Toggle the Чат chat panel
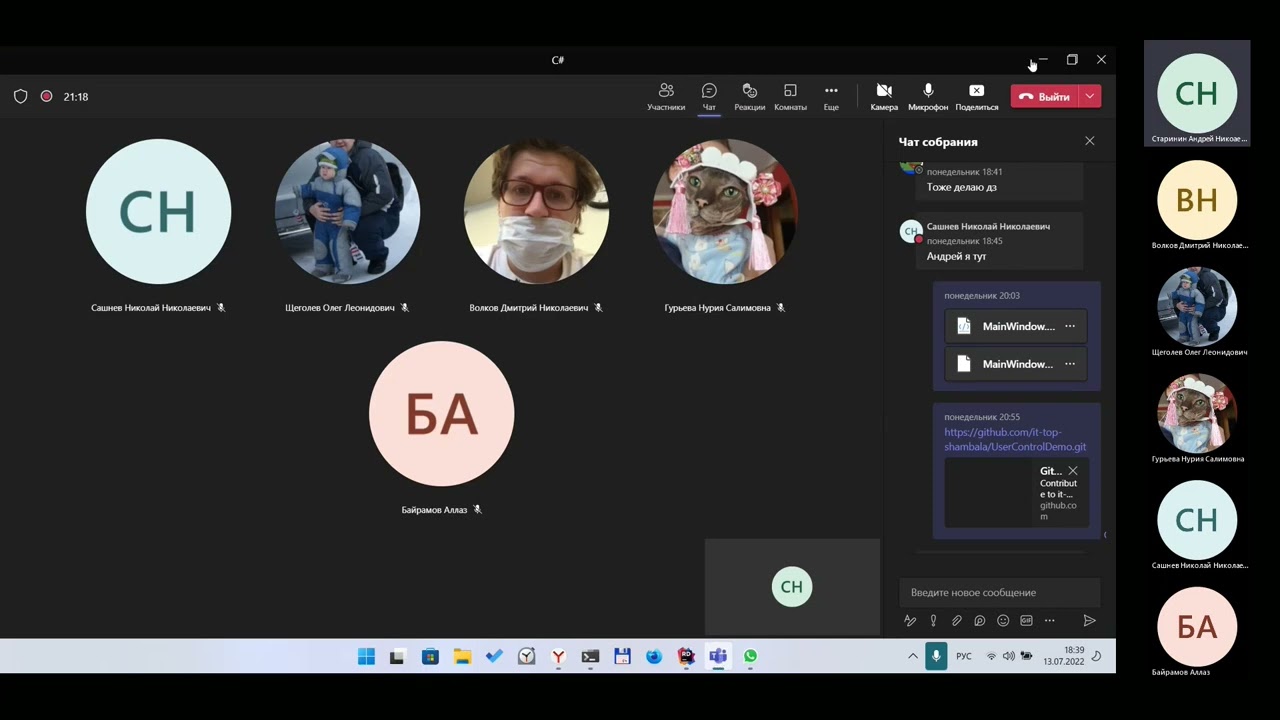Screen dimensions: 1280x720 pos(709,97)
